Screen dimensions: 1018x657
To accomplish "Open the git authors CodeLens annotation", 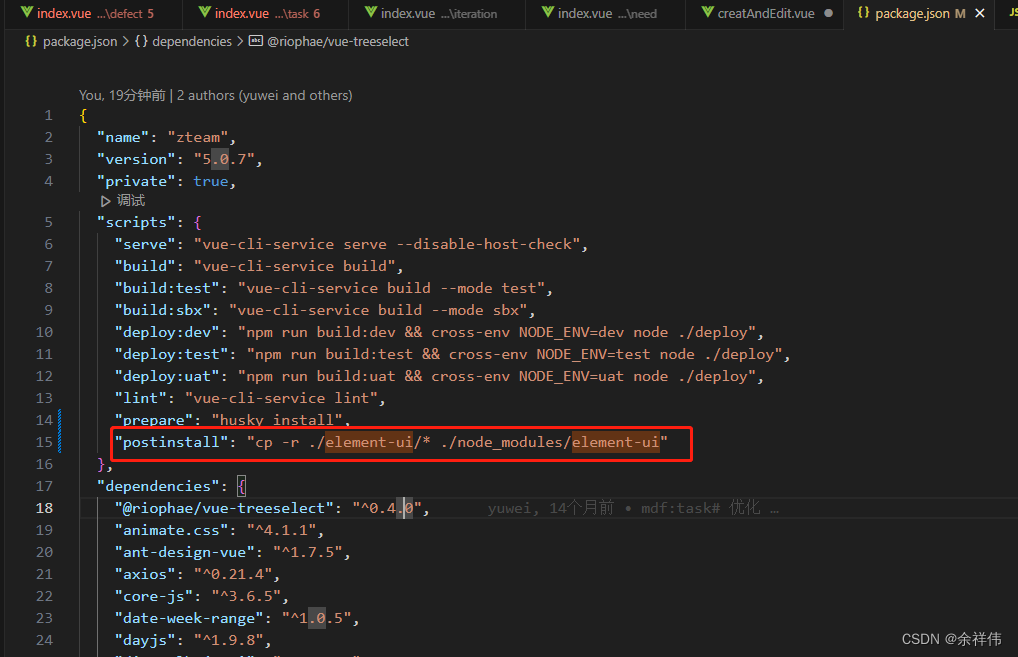I will [216, 95].
